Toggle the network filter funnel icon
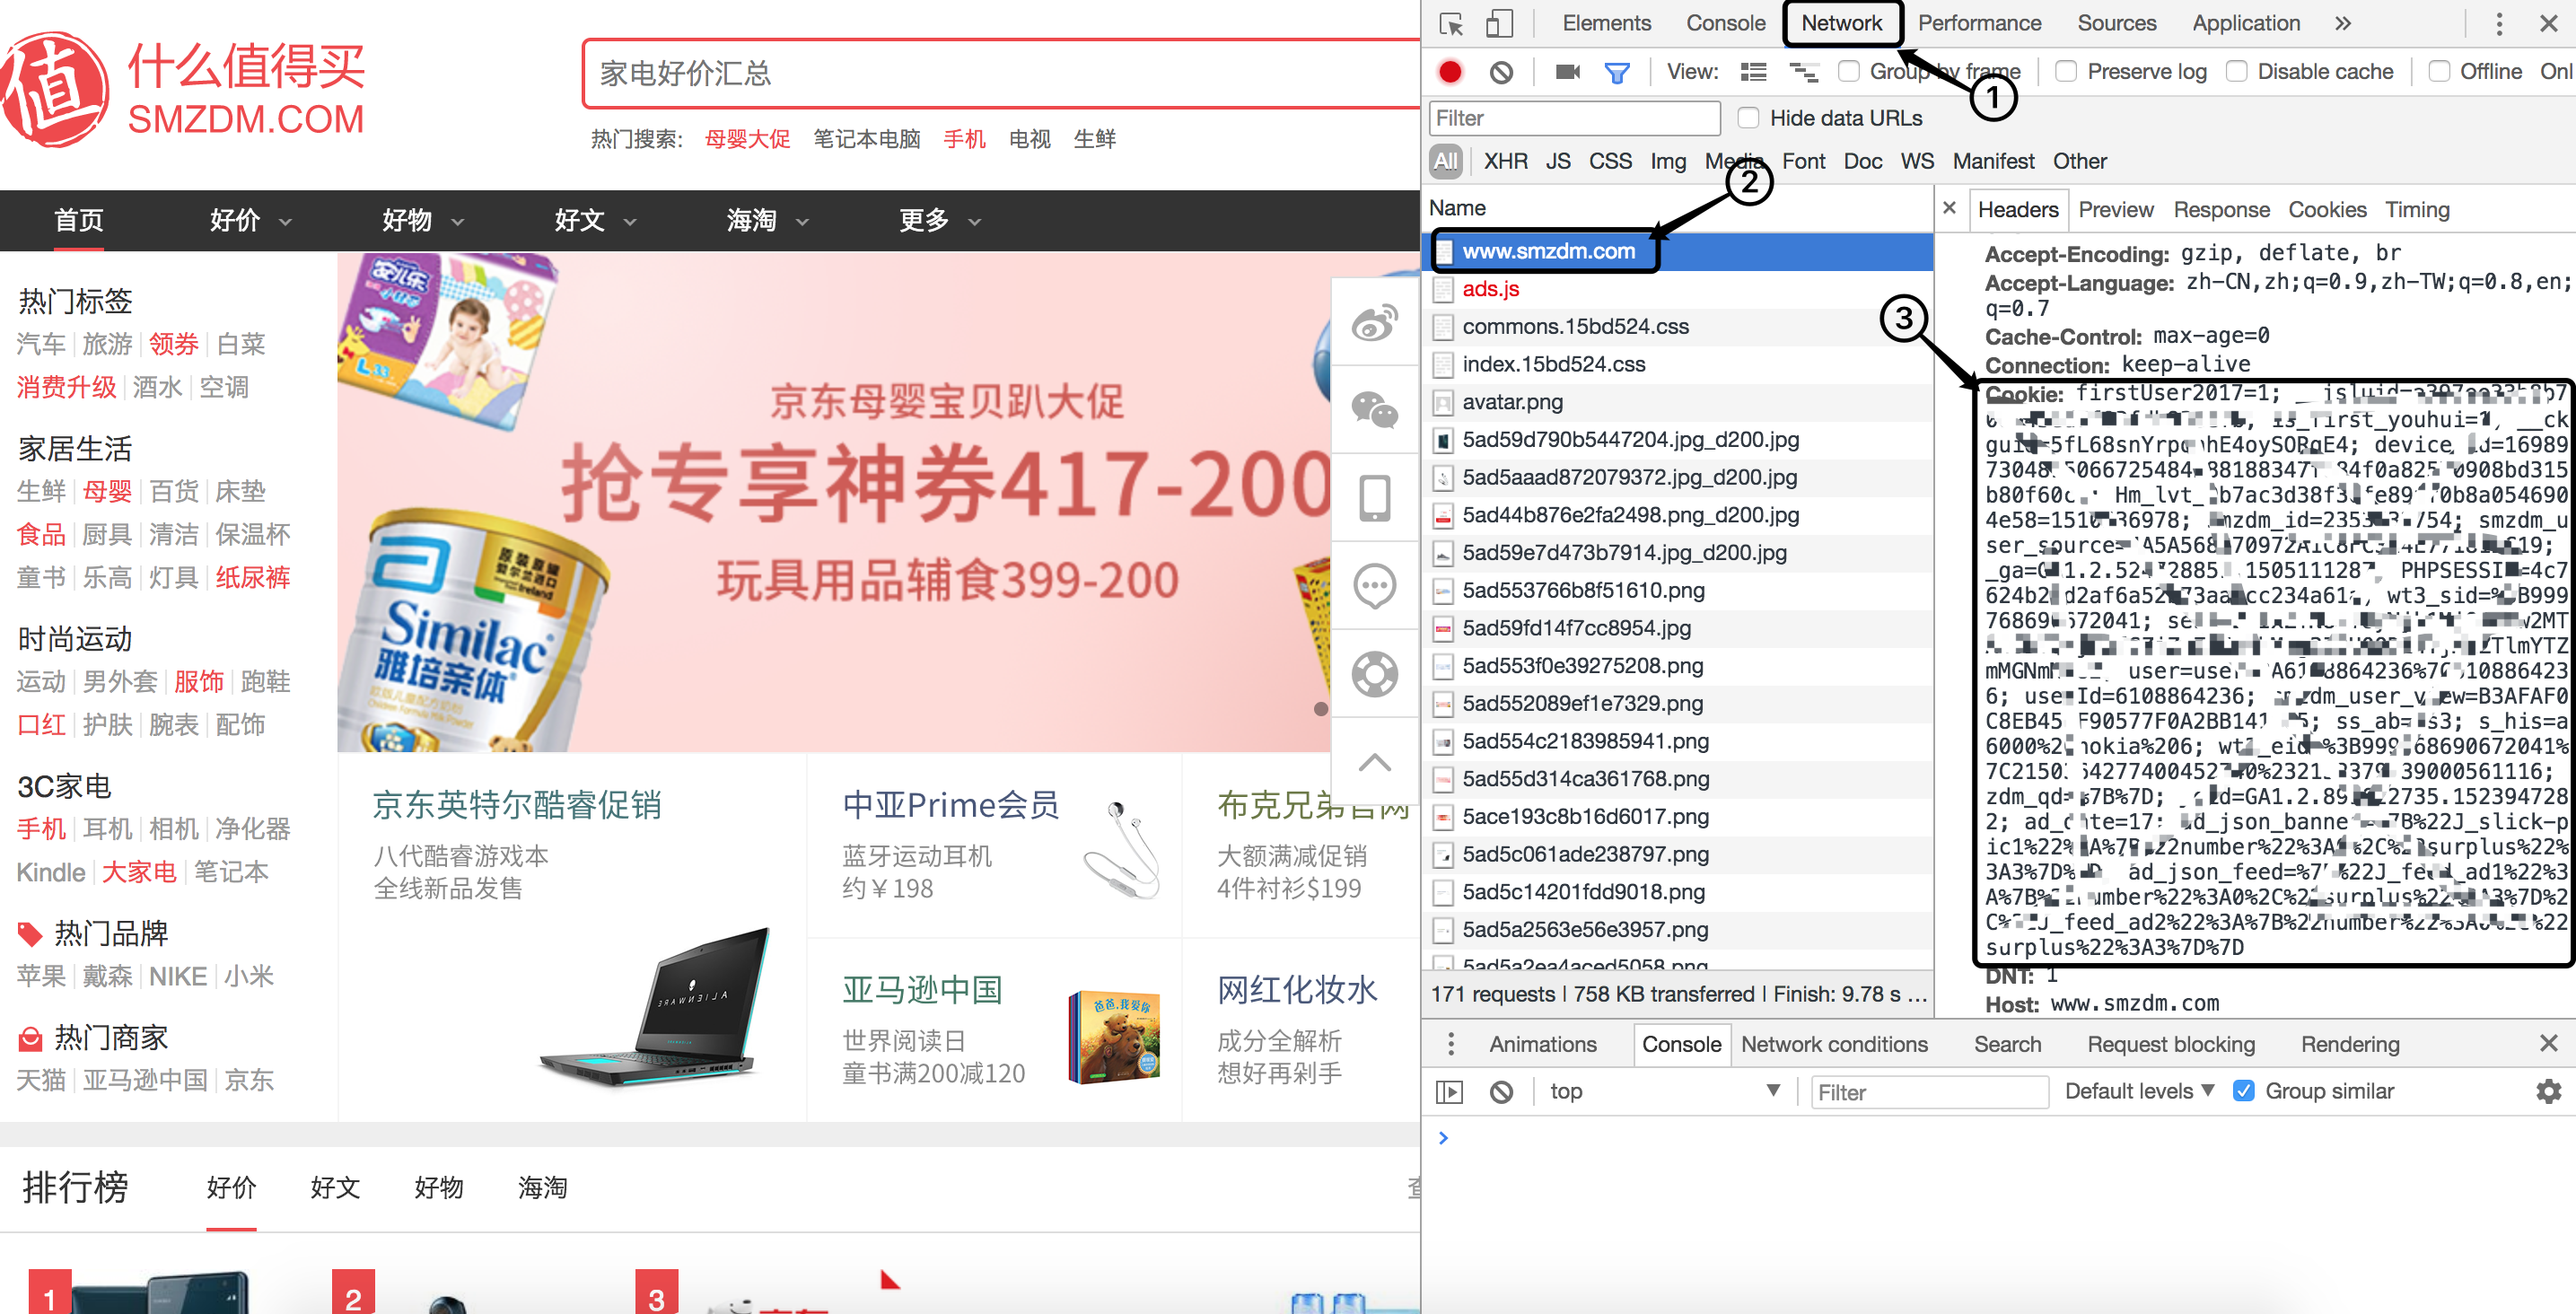Viewport: 2576px width, 1314px height. coord(1616,71)
